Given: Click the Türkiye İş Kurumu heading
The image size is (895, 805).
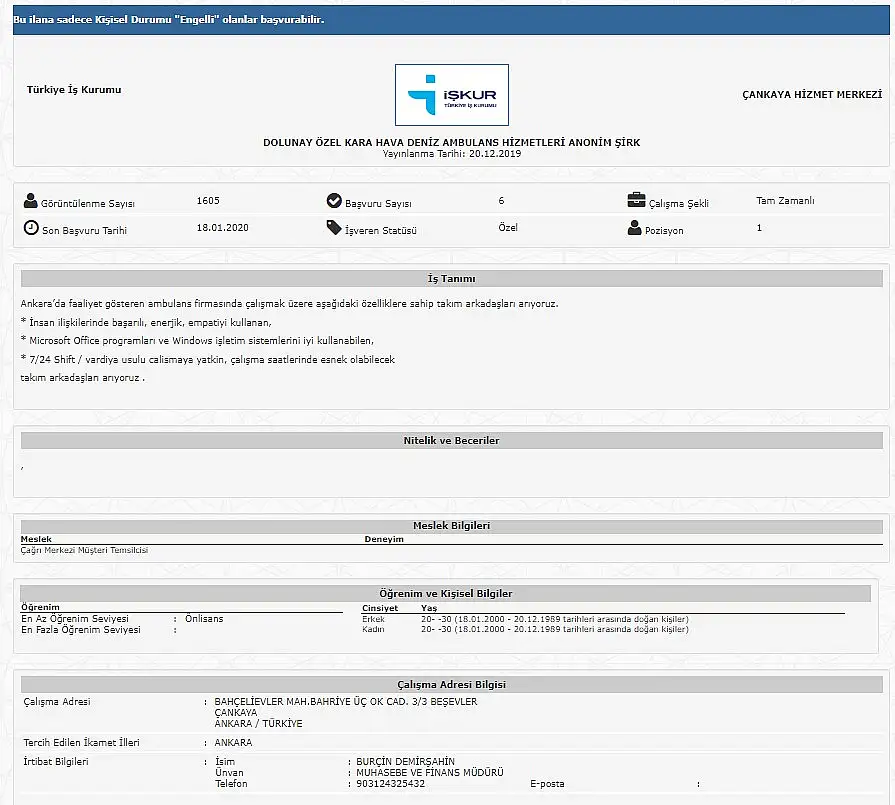Looking at the screenshot, I should 74,90.
